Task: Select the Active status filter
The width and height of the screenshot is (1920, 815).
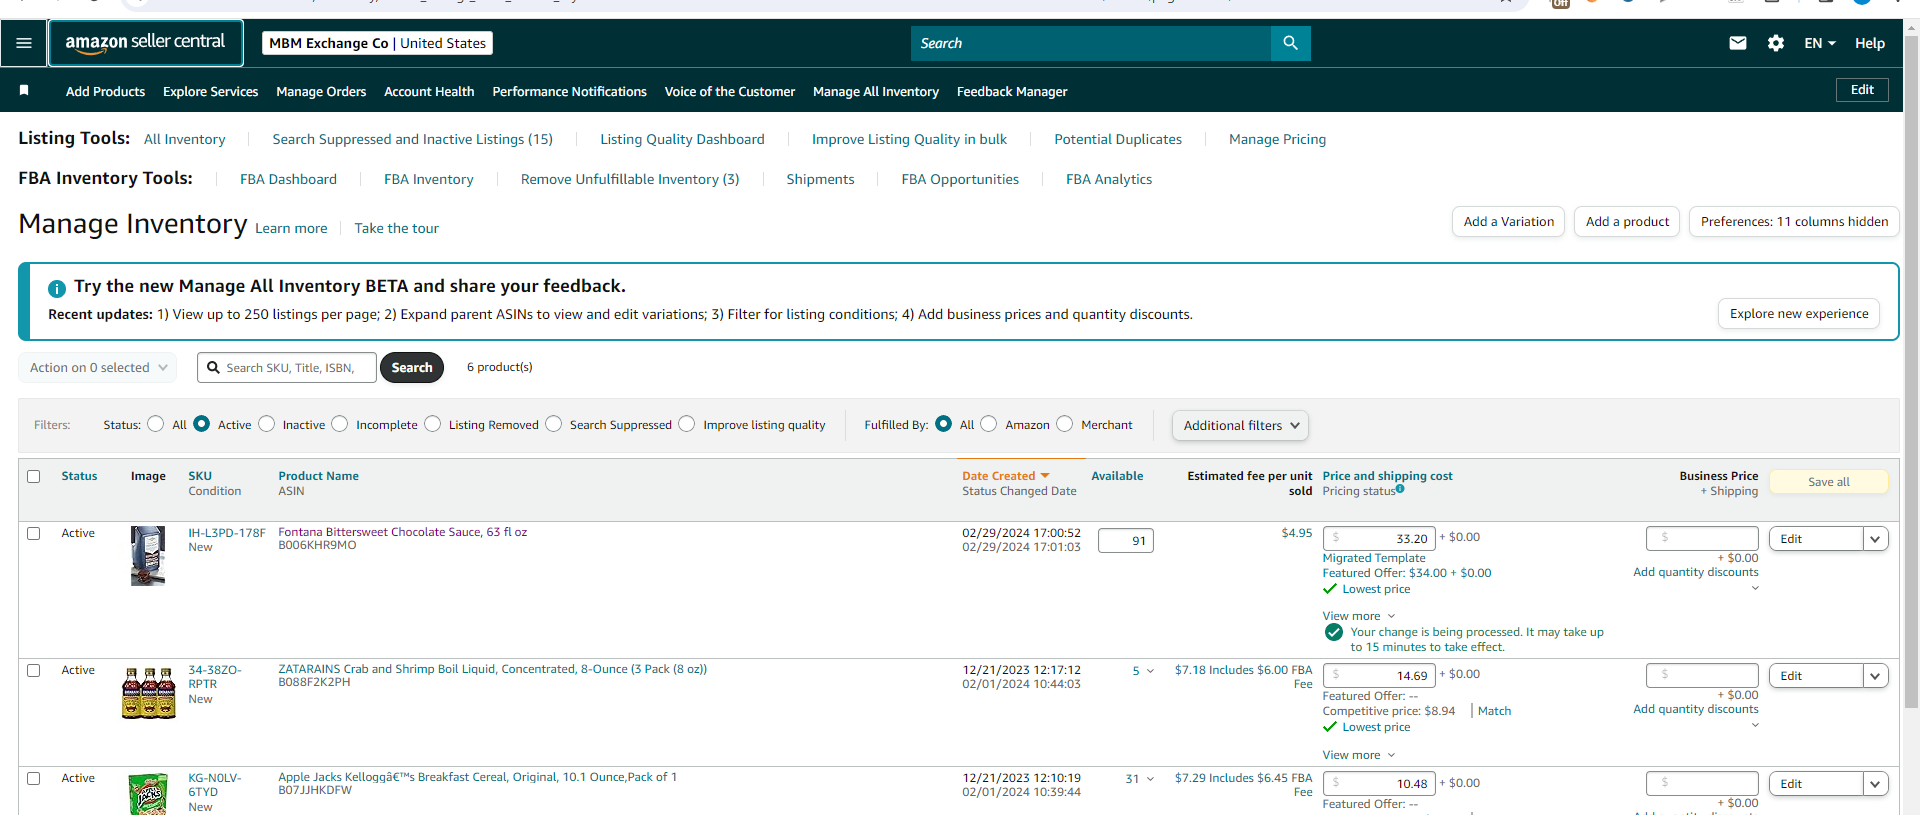Action: click(x=201, y=424)
